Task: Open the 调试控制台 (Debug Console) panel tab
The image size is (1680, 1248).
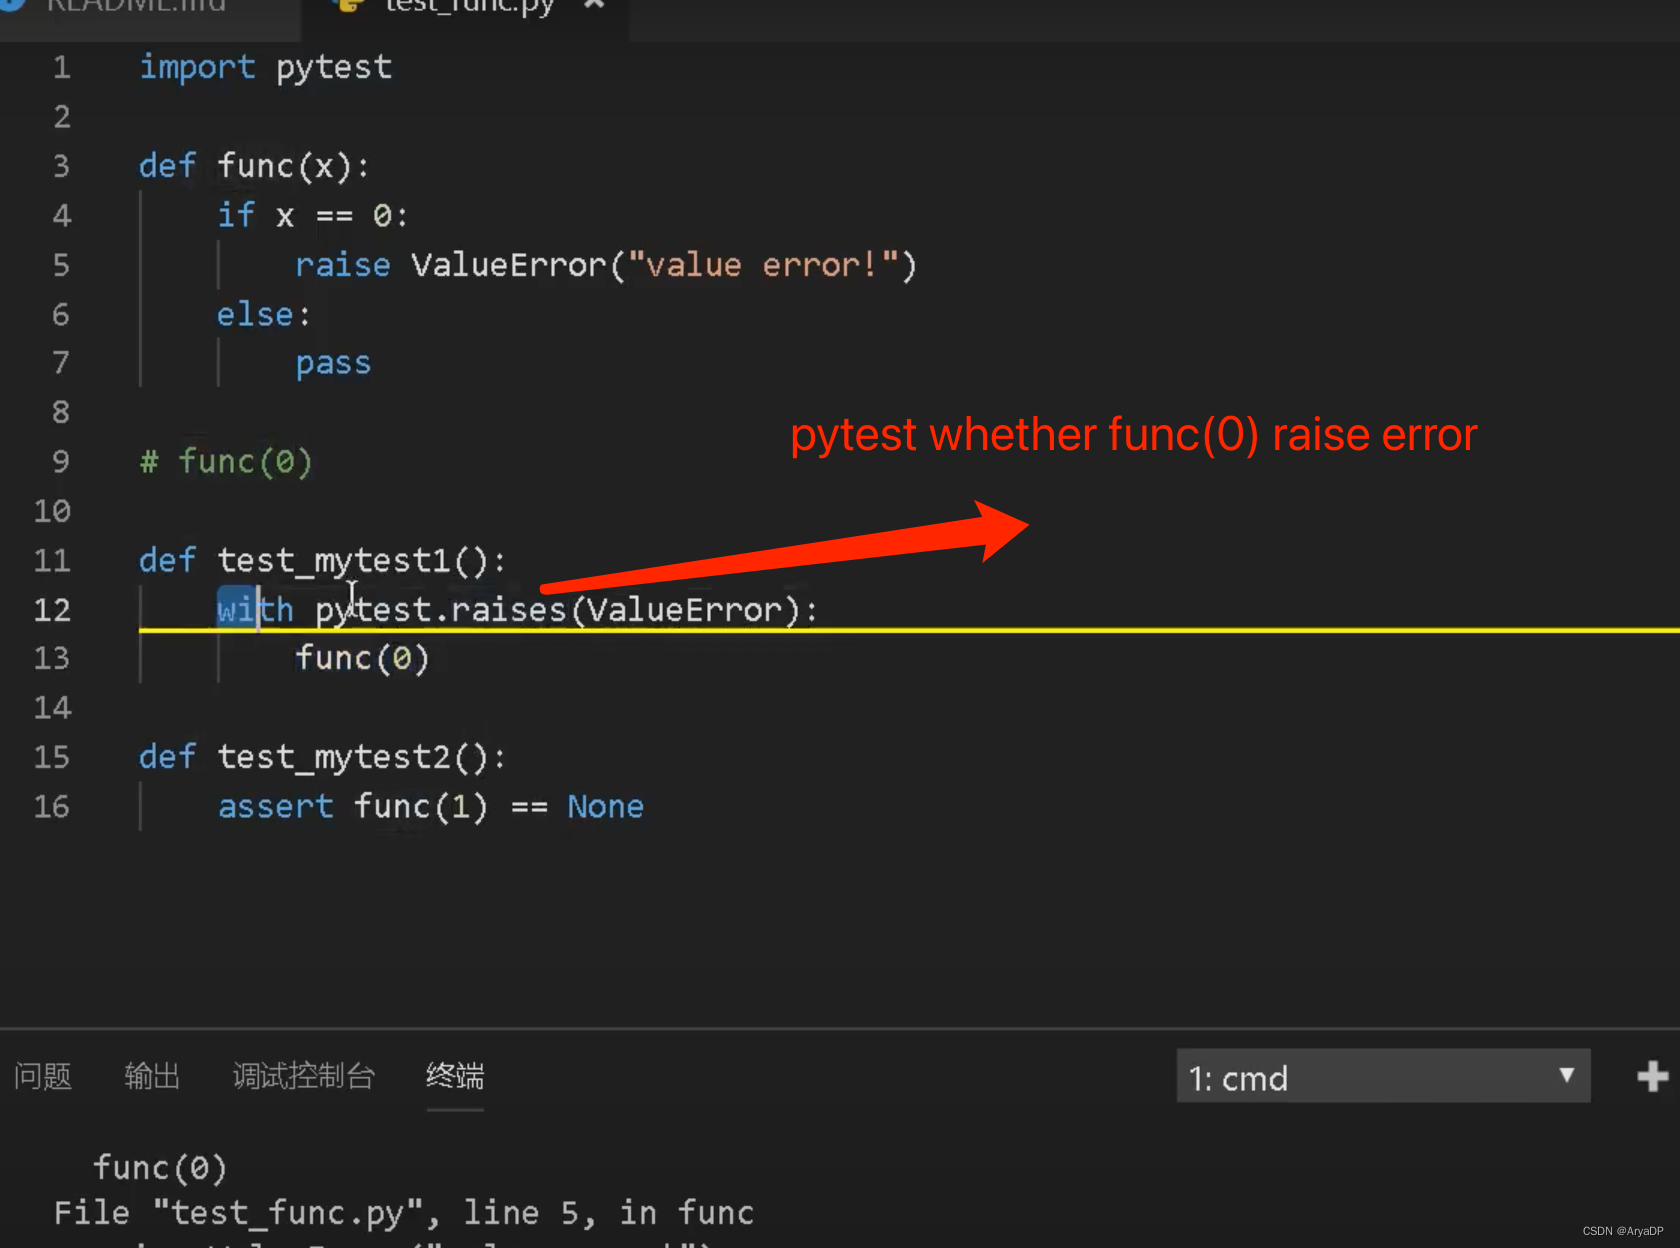Action: pos(303,1076)
